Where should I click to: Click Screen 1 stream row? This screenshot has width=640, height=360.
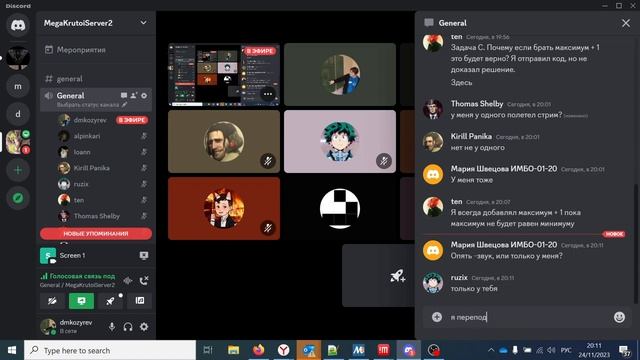[96, 256]
